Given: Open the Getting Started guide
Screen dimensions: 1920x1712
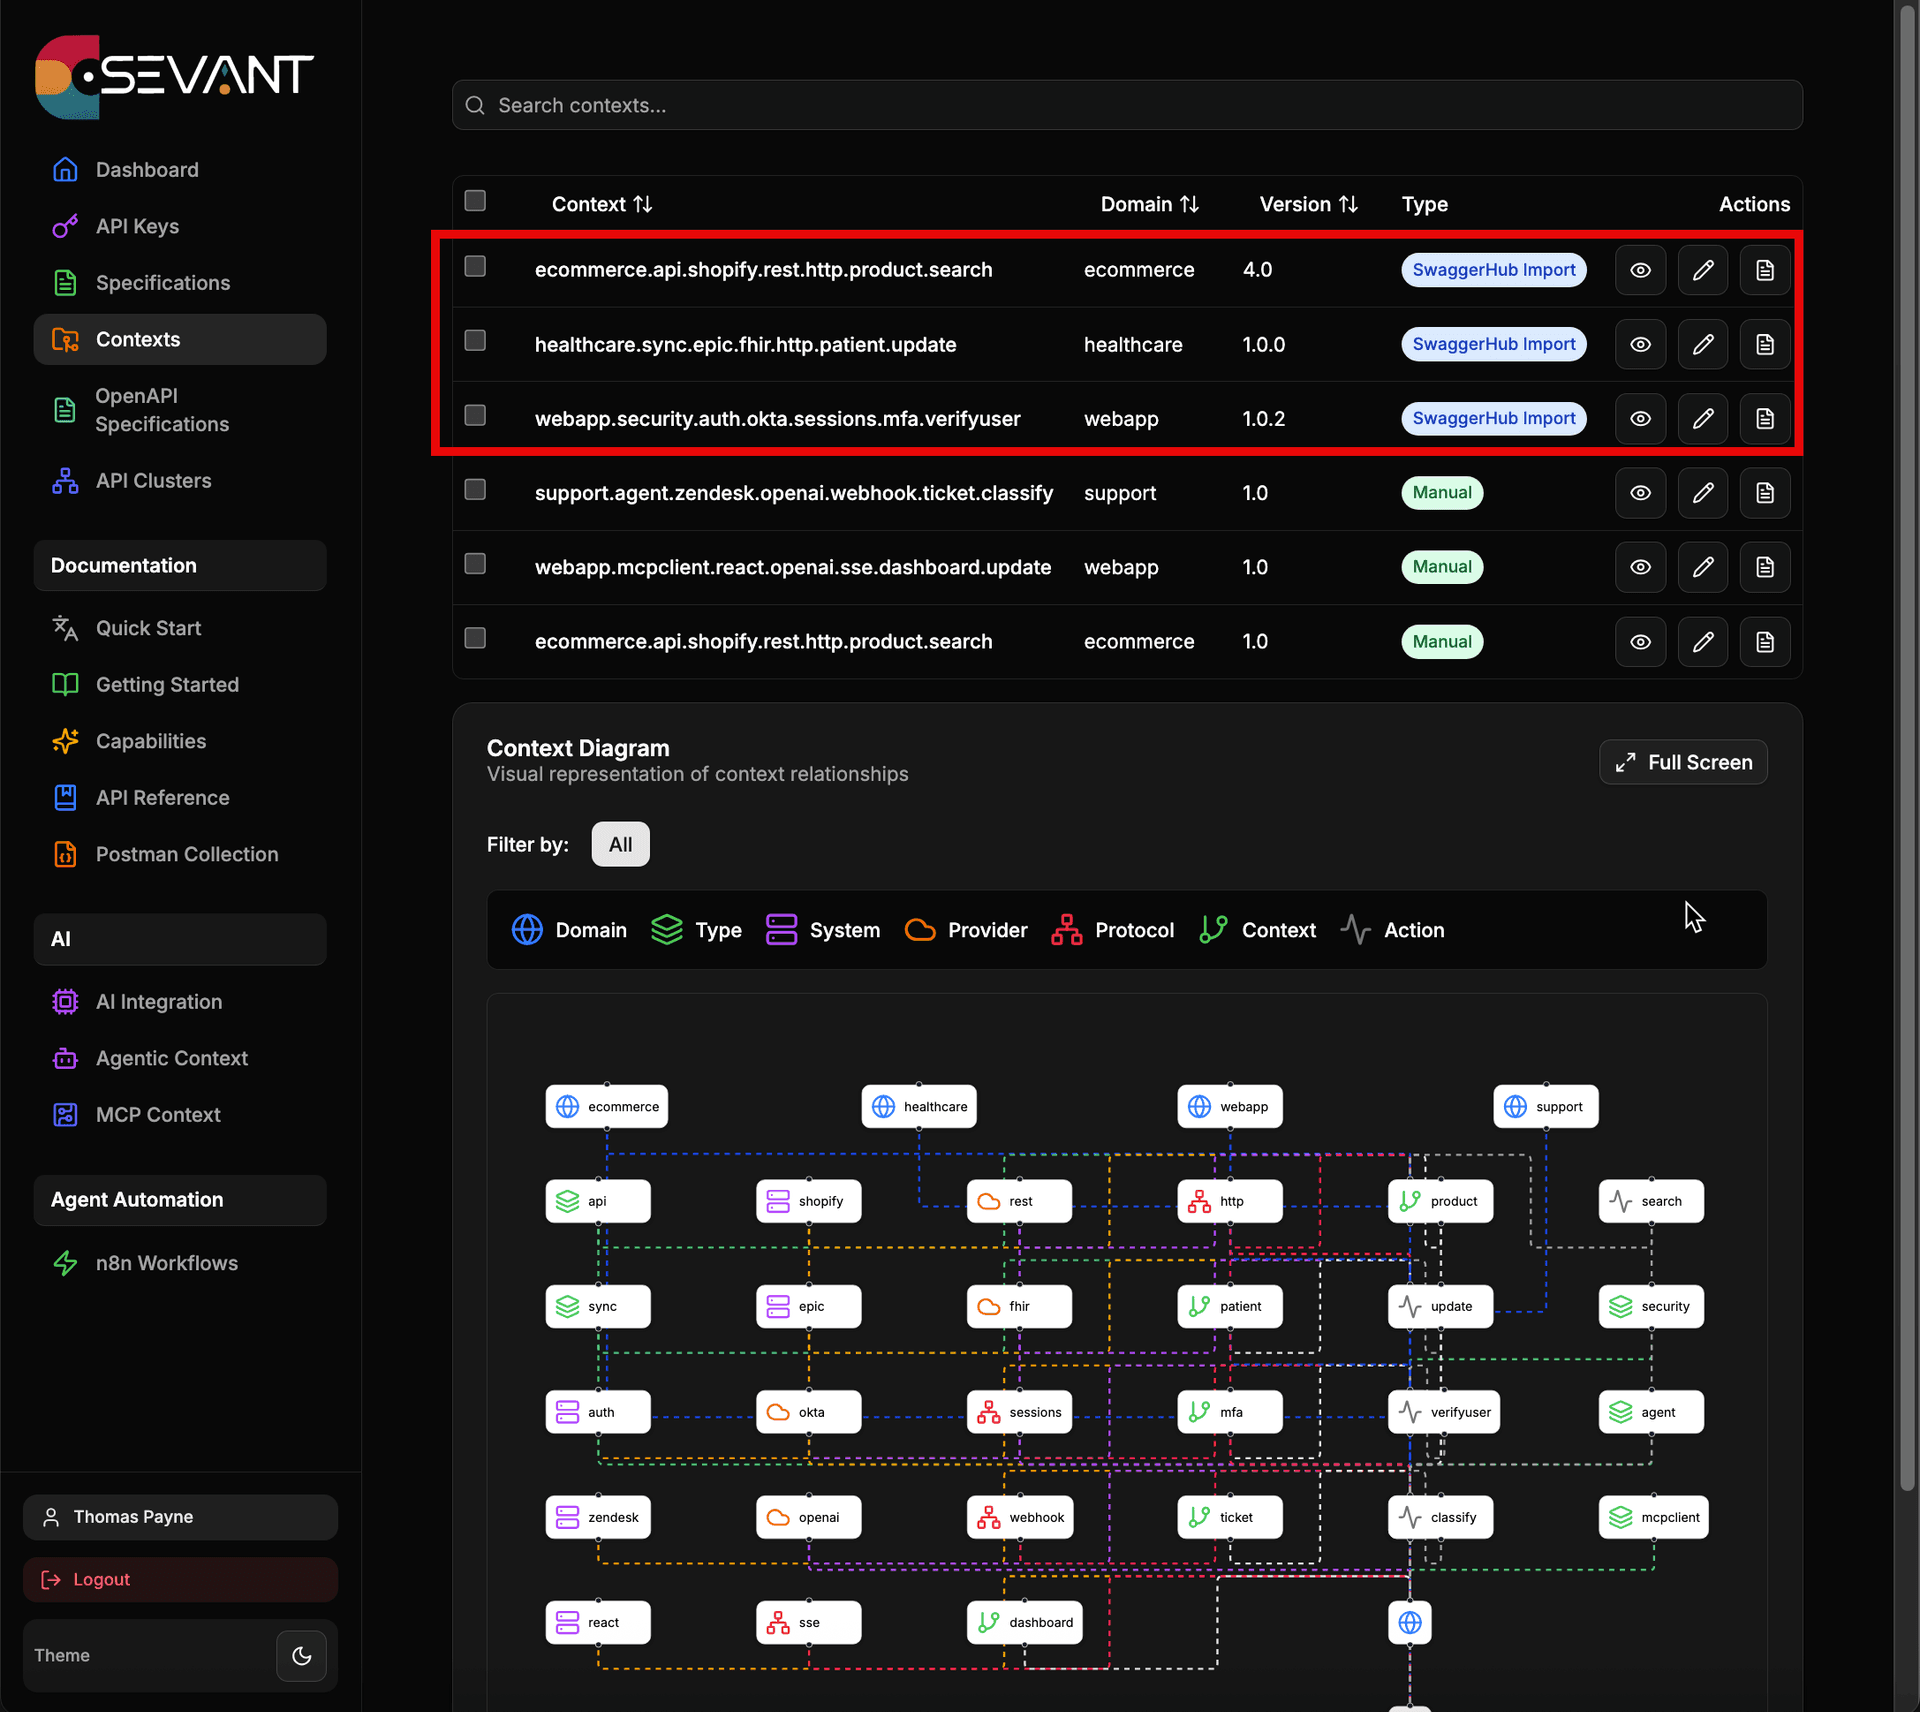Looking at the screenshot, I should [x=180, y=685].
